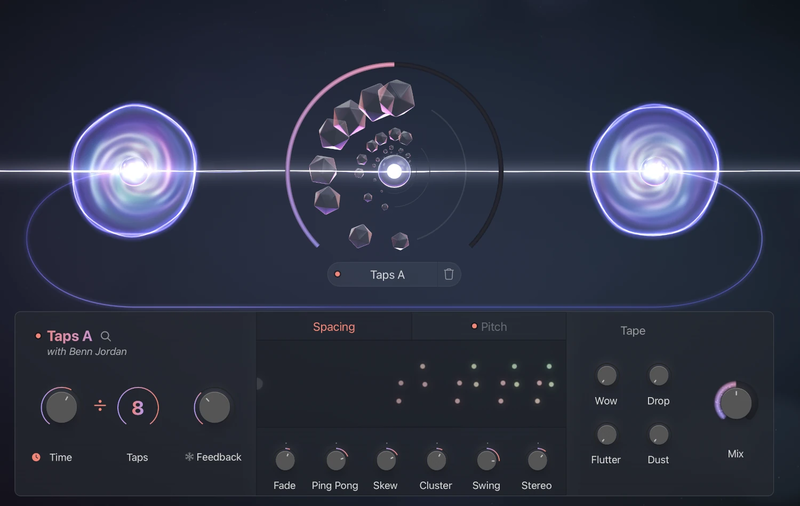Click the divide symbol between Time and Taps

pyautogui.click(x=100, y=407)
